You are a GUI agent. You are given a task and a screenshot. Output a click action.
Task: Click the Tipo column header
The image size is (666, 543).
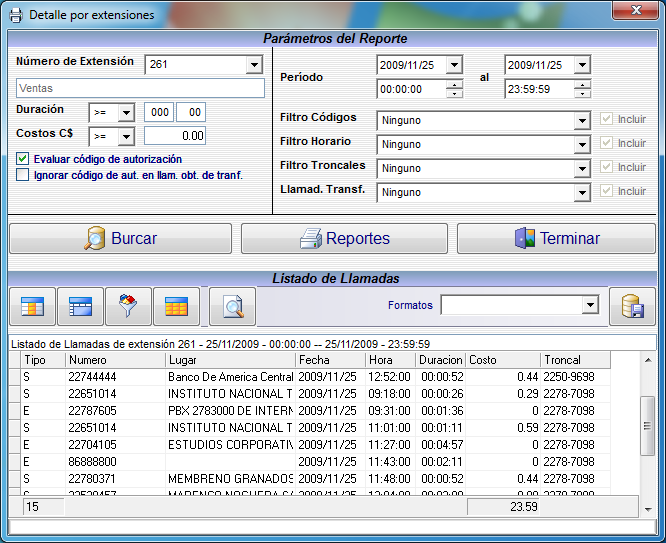point(43,360)
